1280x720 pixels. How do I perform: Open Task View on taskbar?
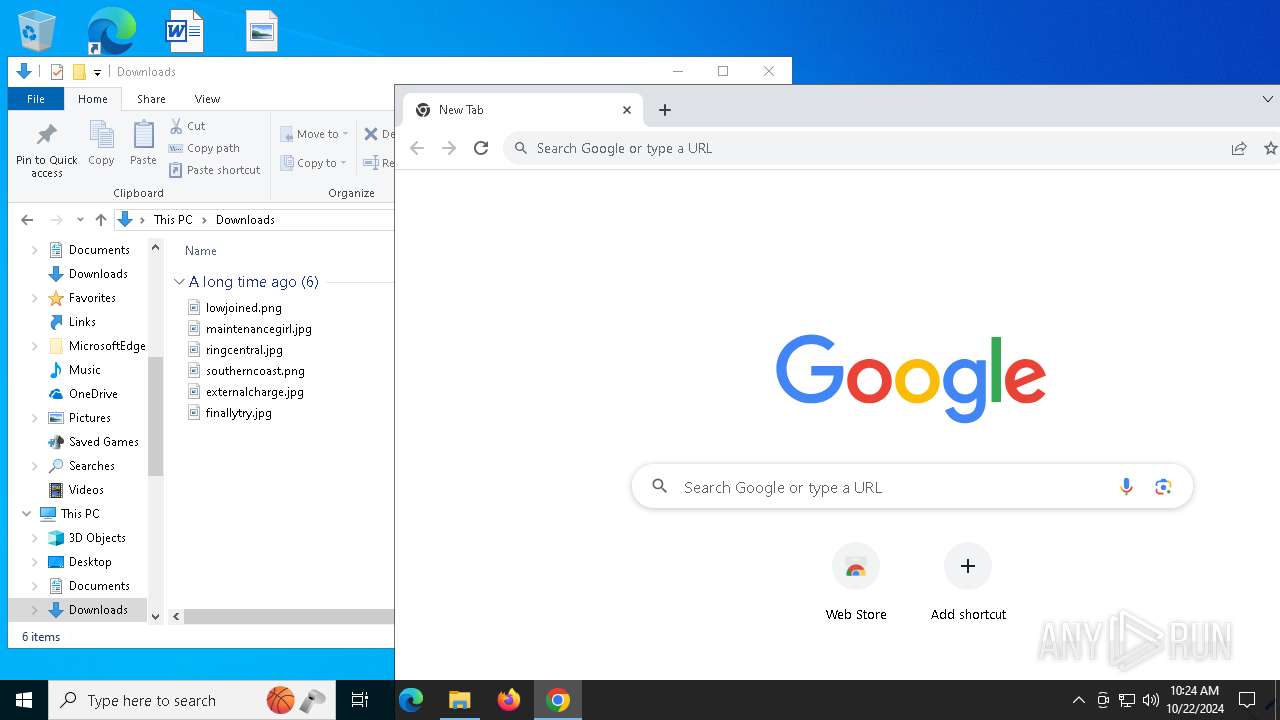point(360,700)
